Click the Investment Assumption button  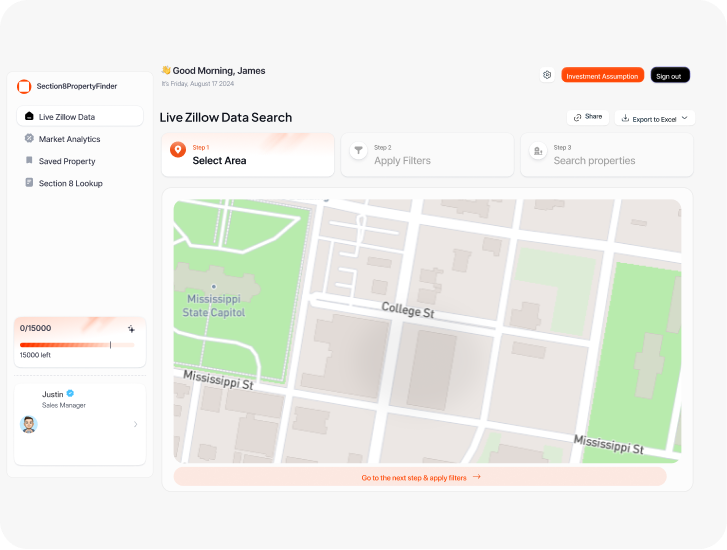coord(602,76)
